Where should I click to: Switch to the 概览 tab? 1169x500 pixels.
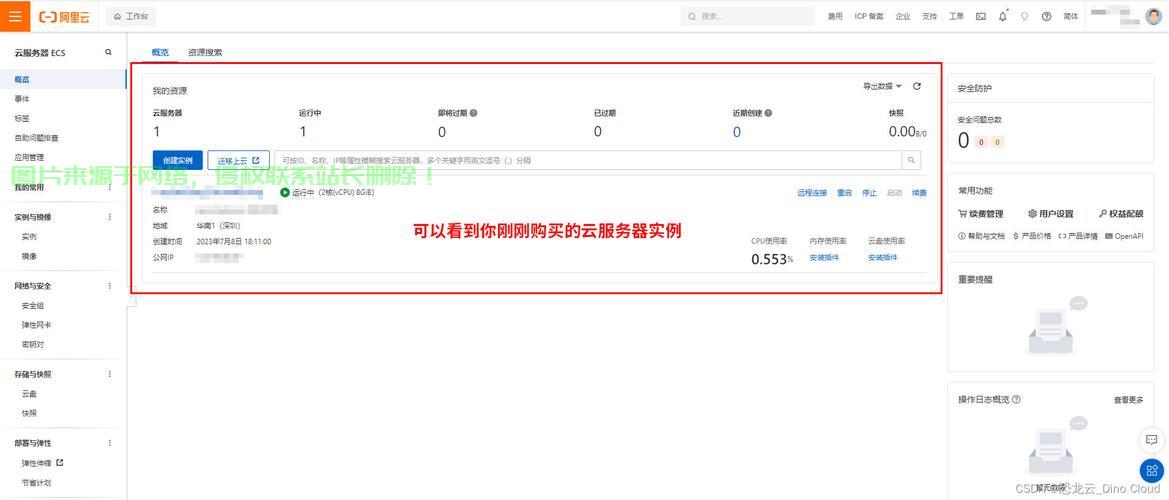click(x=160, y=52)
